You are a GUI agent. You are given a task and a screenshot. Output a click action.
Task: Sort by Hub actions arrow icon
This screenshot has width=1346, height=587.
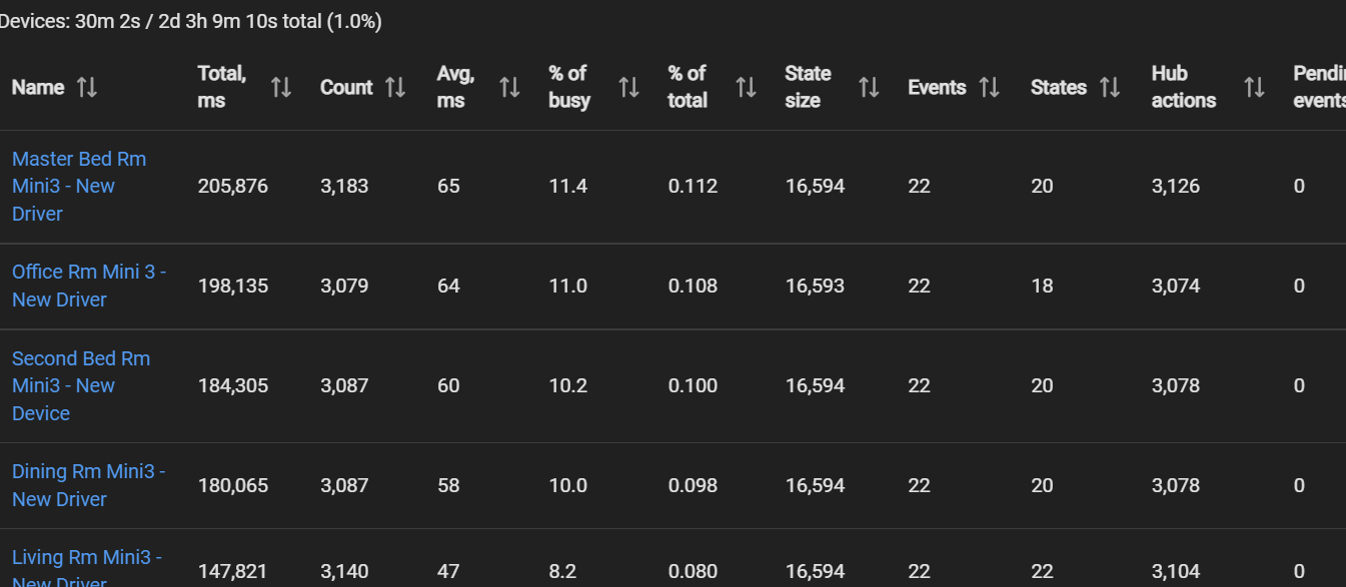coord(1254,87)
